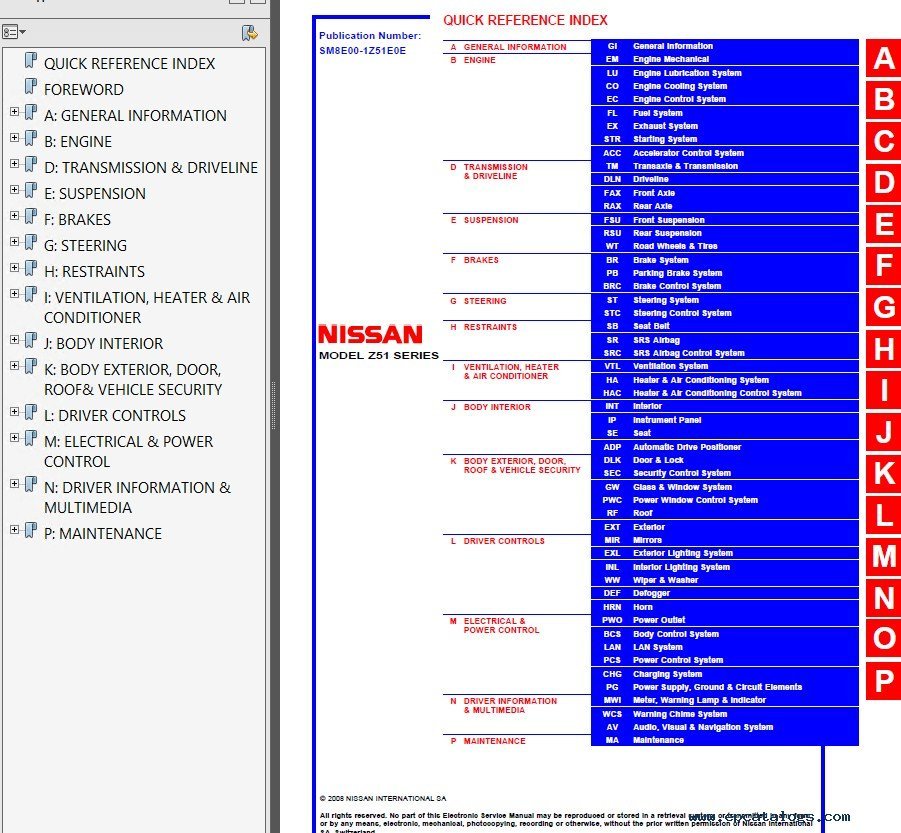Click the A GENERAL INFORMATION category heading
Viewport: 901px width, 833px height.
coord(509,47)
